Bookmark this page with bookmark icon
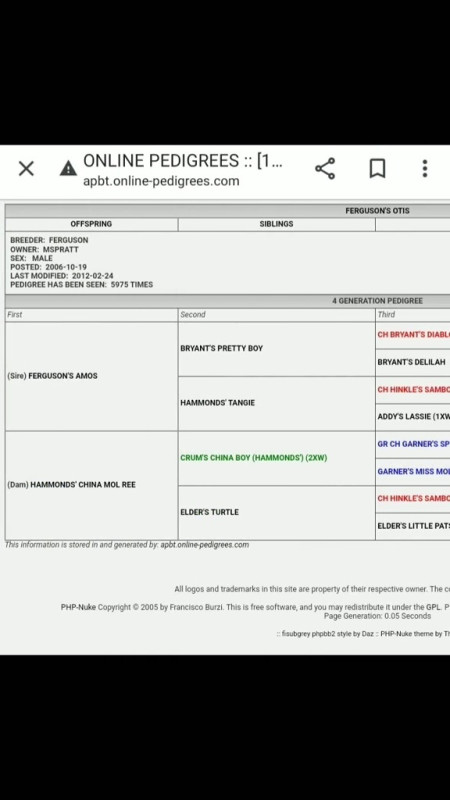The height and width of the screenshot is (800, 450). (377, 168)
